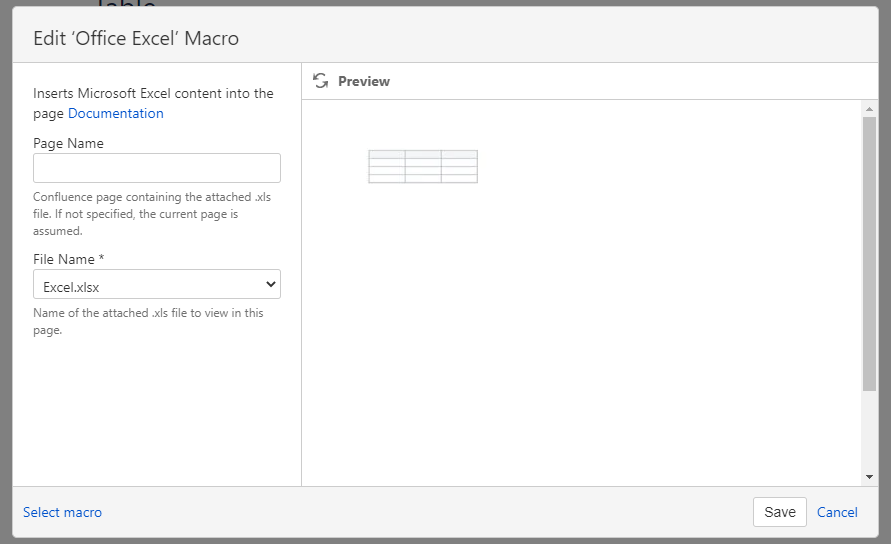Save the Office Excel macro
The width and height of the screenshot is (891, 544).
pyautogui.click(x=780, y=512)
